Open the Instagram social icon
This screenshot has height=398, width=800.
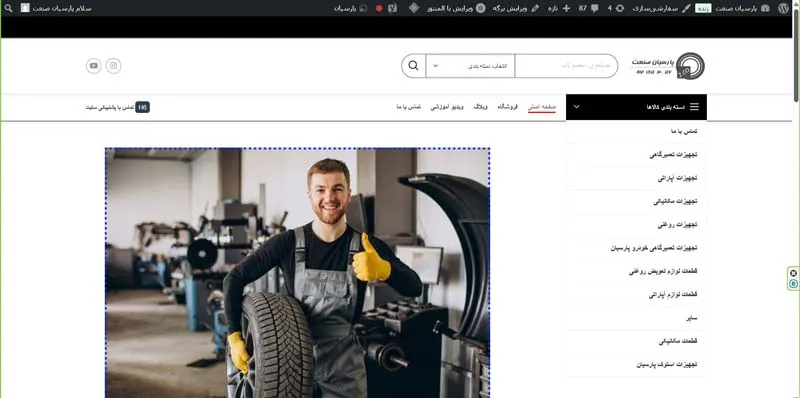(114, 66)
